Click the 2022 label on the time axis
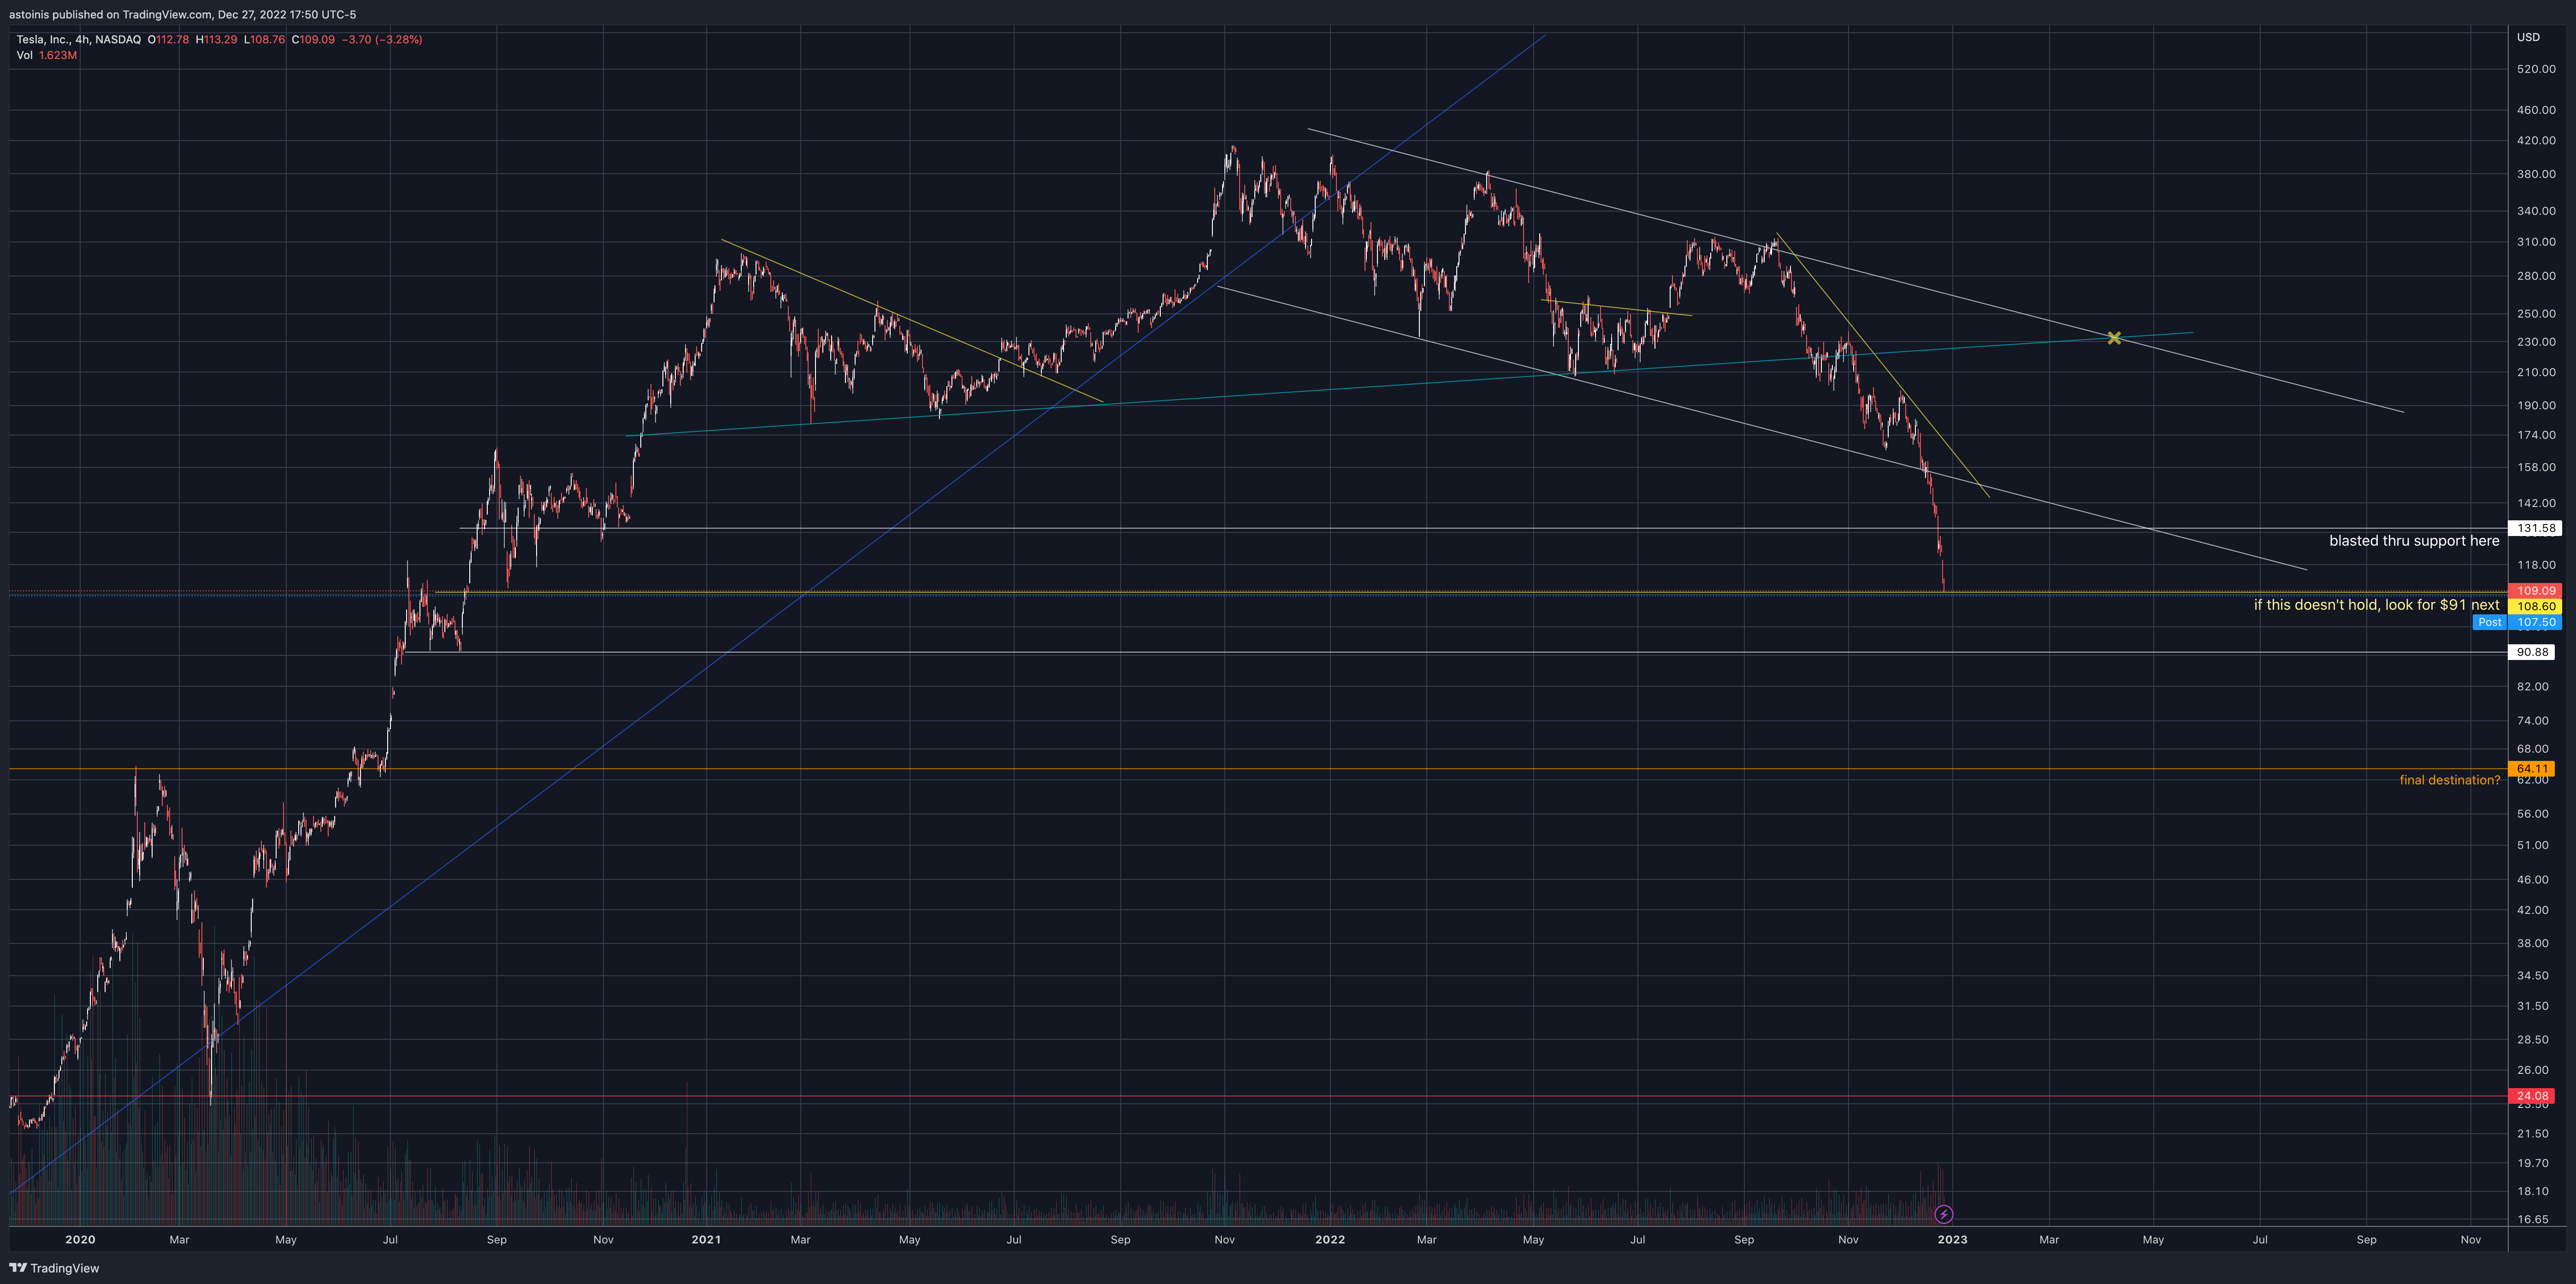Image resolution: width=2576 pixels, height=1284 pixels. click(1330, 1240)
